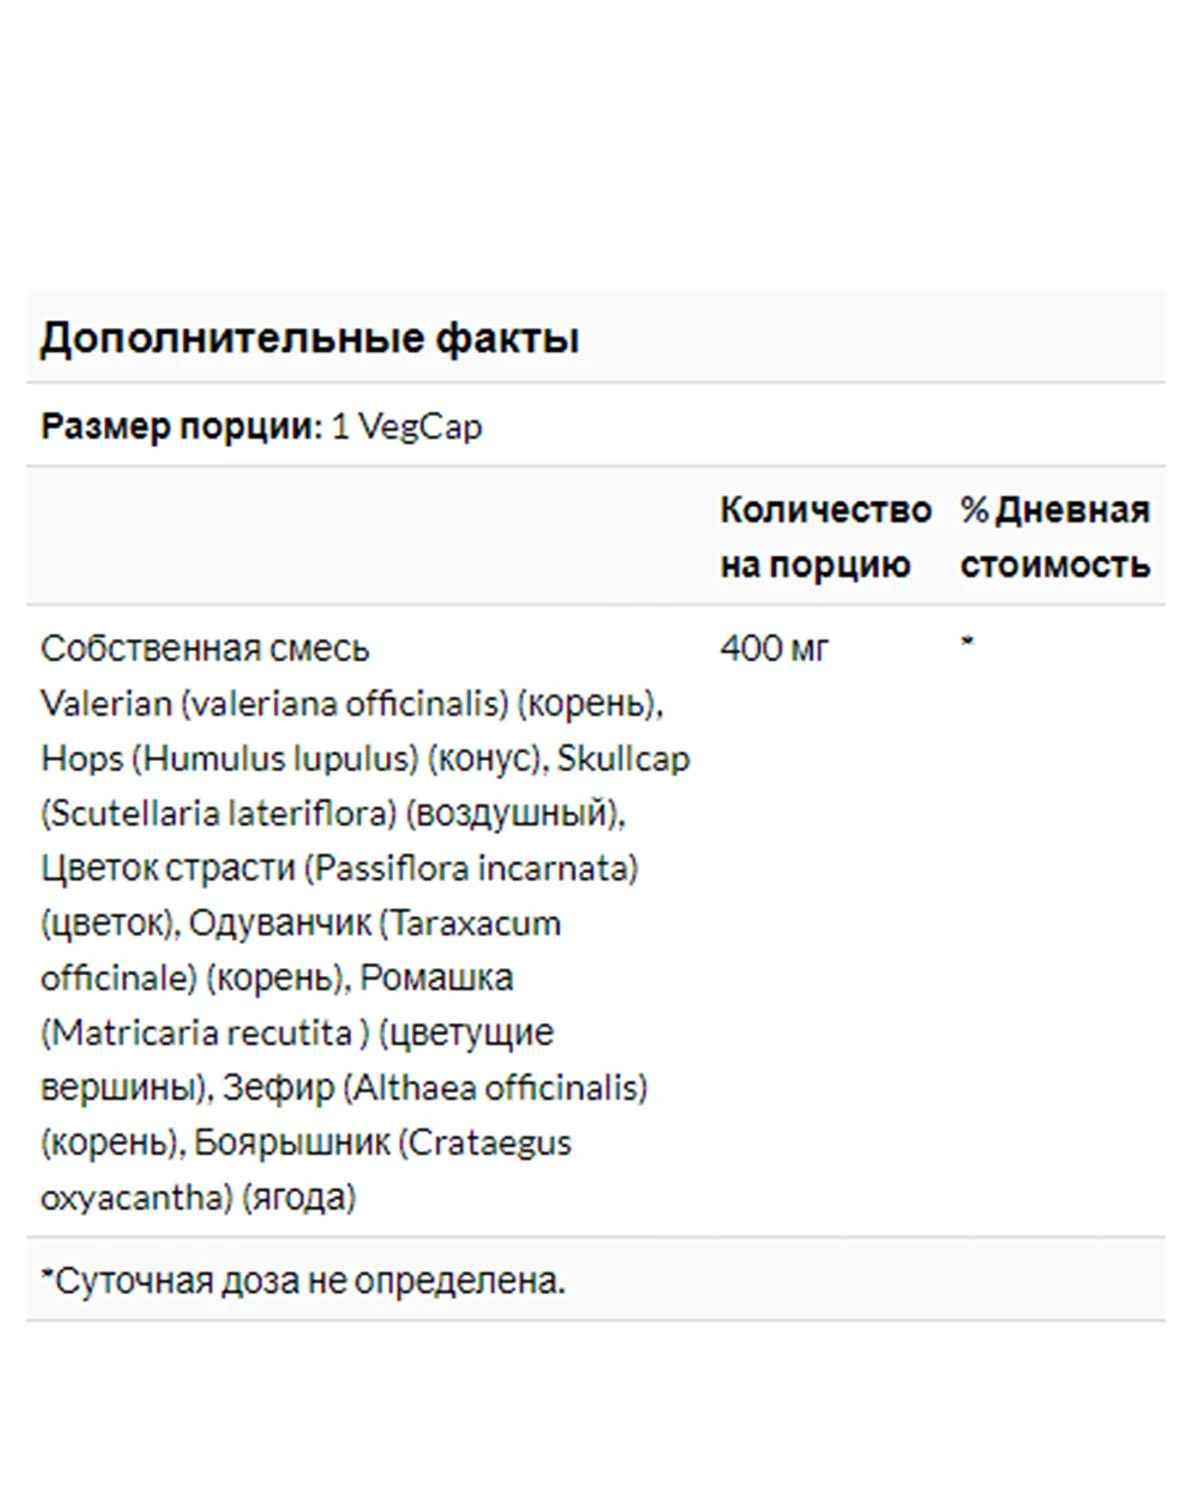Click the "Hops" ingredient name
Image resolution: width=1200 pixels, height=1500 pixels.
coord(81,759)
